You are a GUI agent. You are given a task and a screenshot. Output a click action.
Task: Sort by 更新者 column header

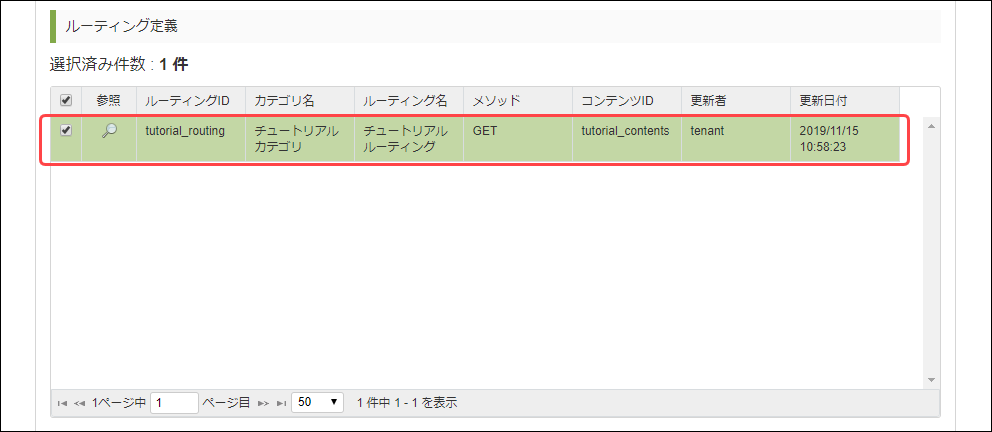[736, 100]
